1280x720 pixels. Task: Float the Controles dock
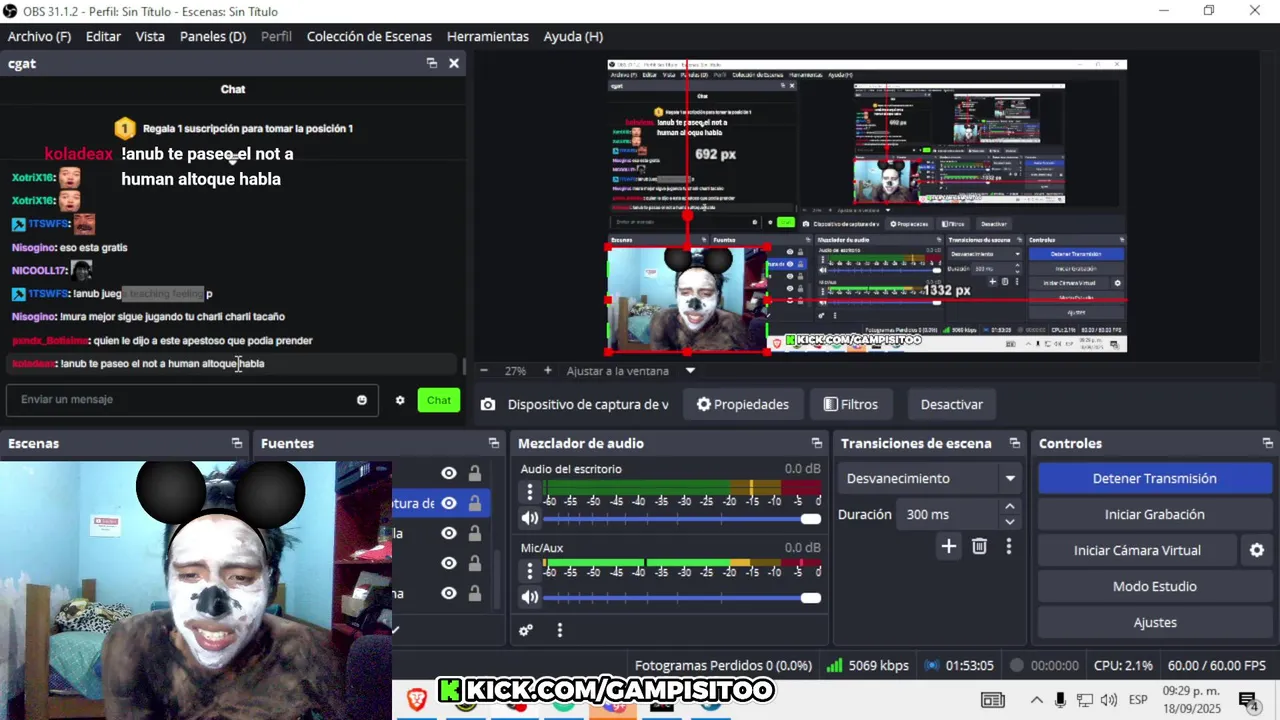point(1268,443)
